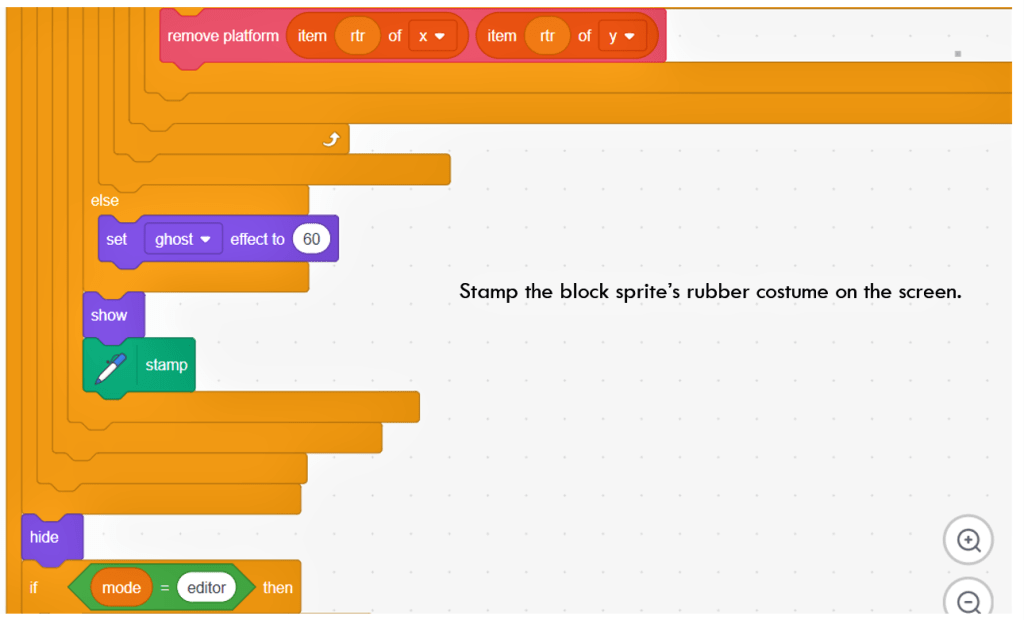
Task: Click the rtr variable in item of x
Action: [x=357, y=36]
